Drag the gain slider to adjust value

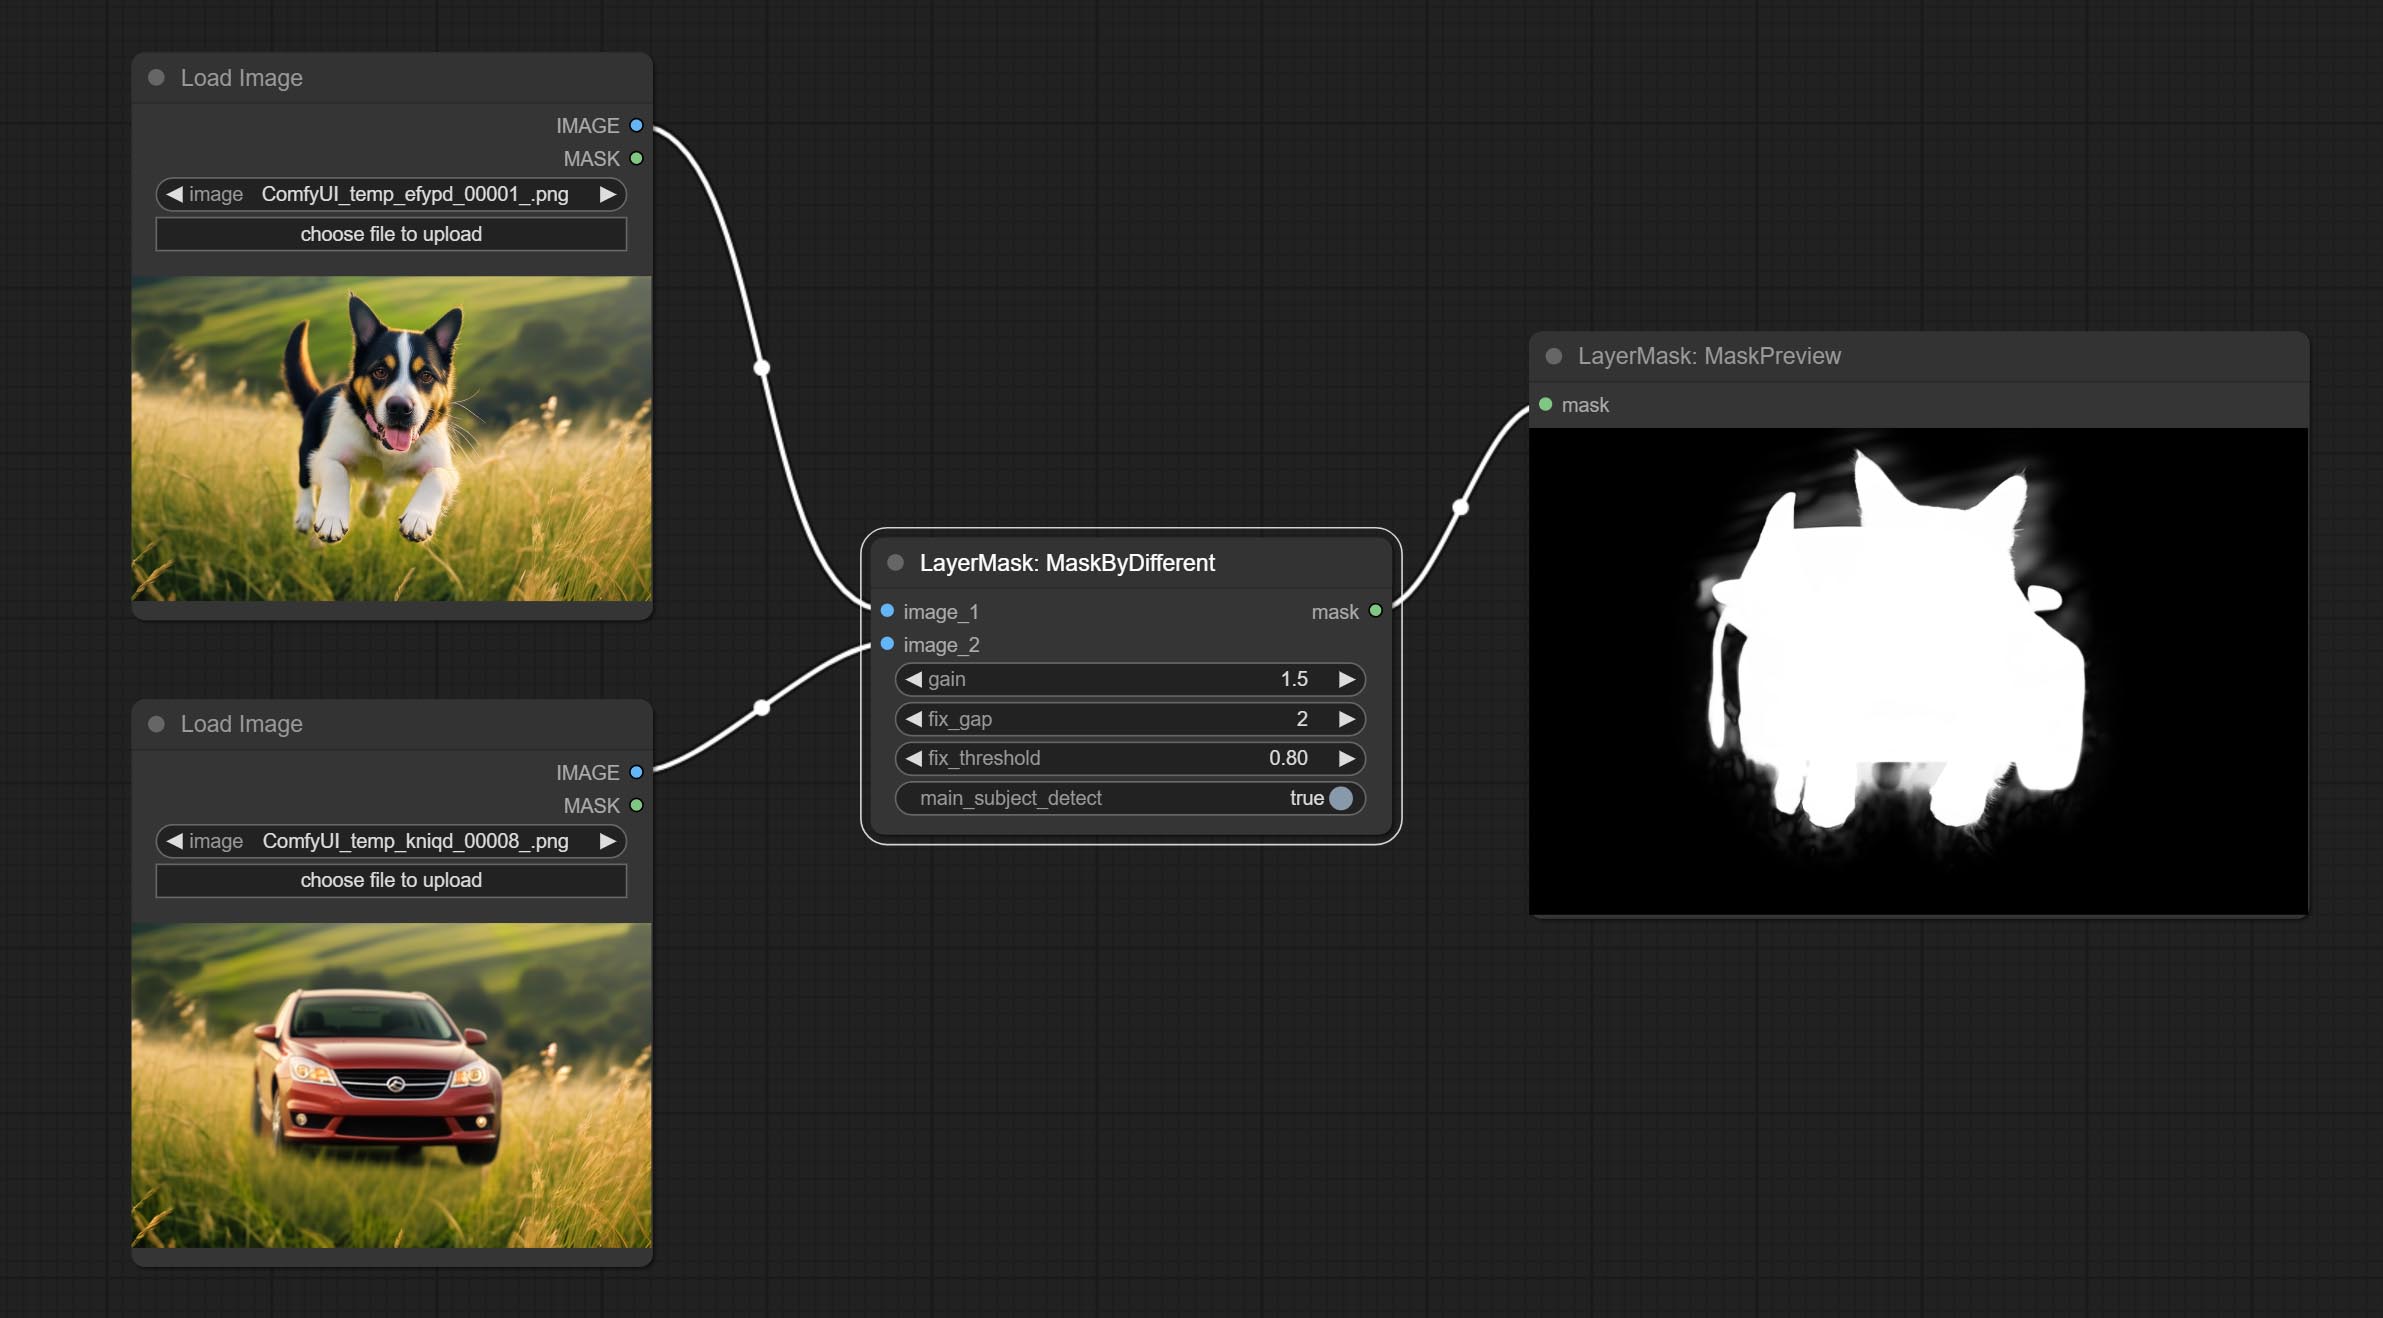[1129, 678]
